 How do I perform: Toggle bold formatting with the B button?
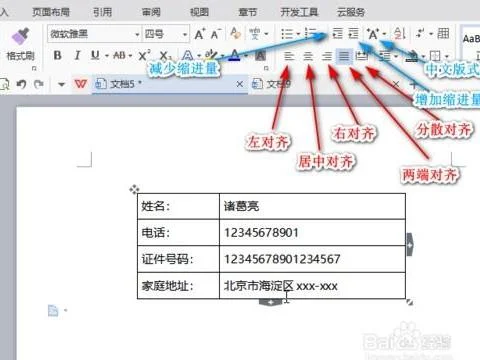(x=57, y=55)
